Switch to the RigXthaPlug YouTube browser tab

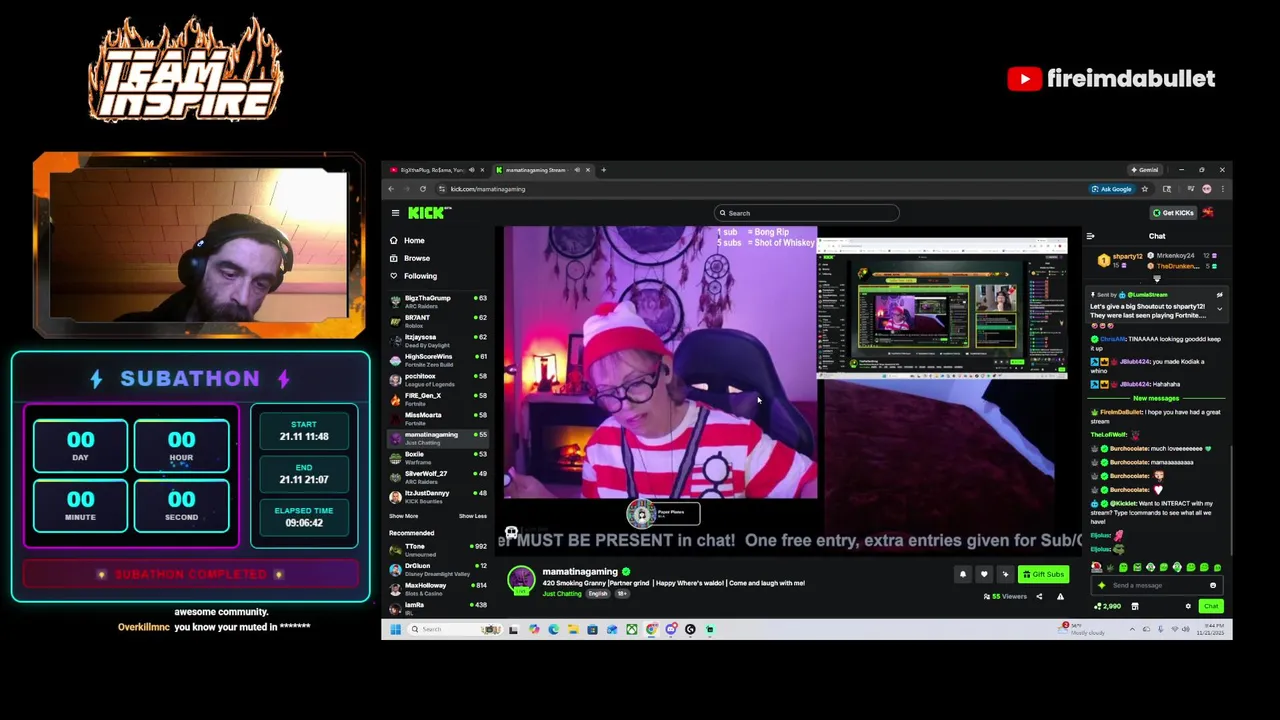click(x=433, y=170)
